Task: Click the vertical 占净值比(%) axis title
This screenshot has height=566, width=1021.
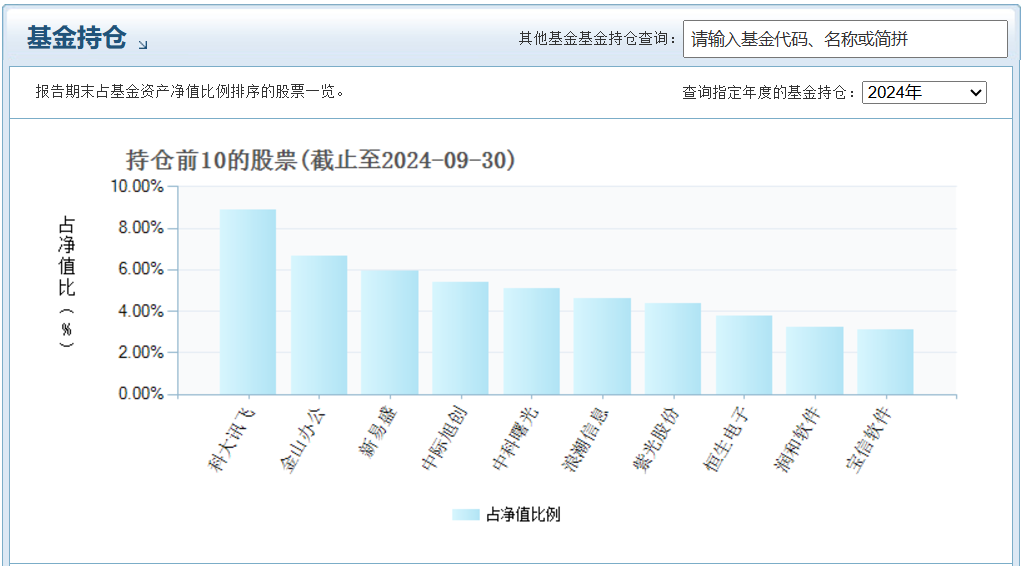Action: point(66,281)
